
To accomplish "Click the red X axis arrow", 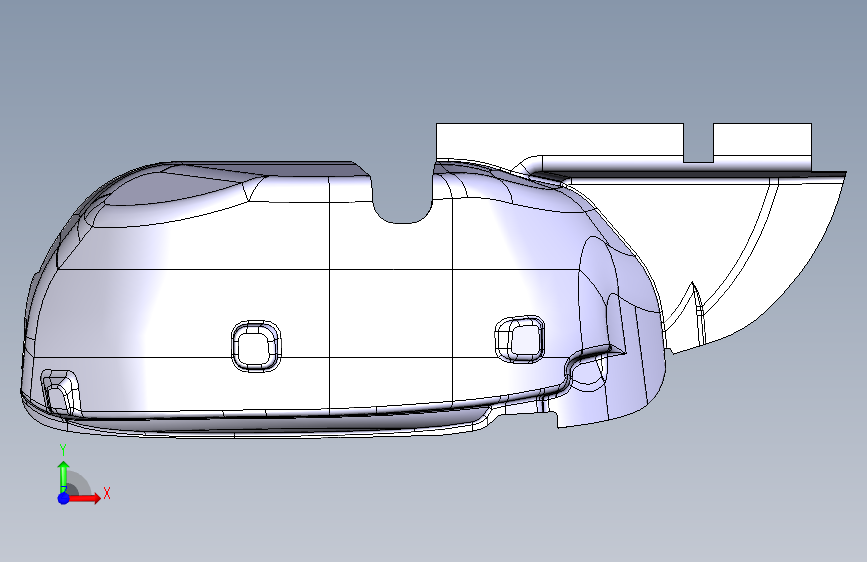I will tap(84, 498).
